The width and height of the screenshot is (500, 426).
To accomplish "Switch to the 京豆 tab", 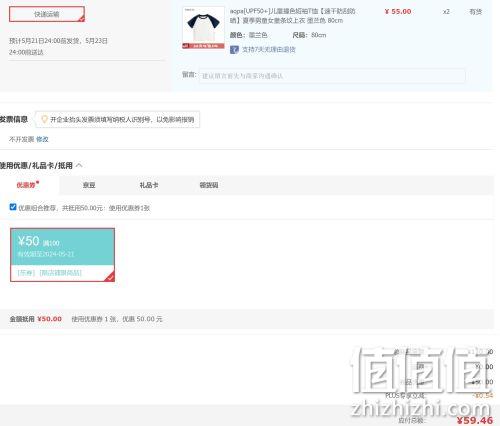I will 89,185.
